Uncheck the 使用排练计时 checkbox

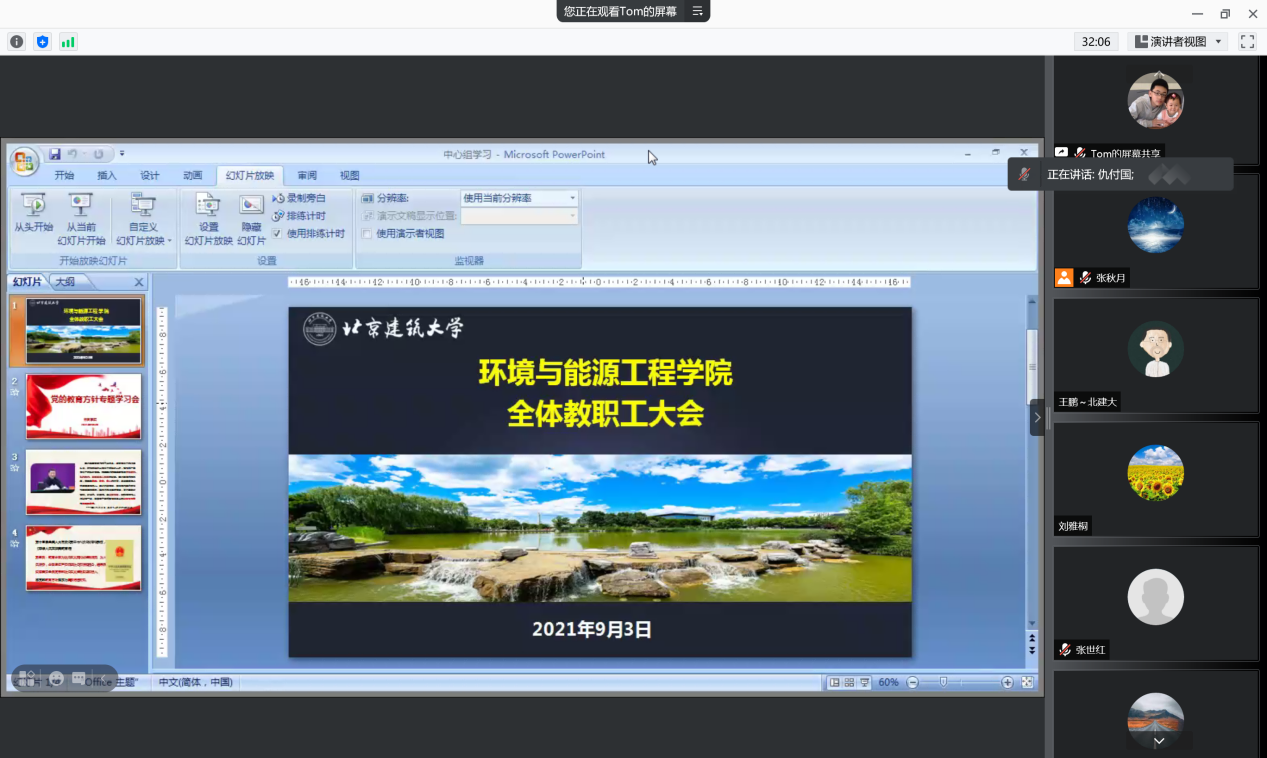(x=277, y=234)
